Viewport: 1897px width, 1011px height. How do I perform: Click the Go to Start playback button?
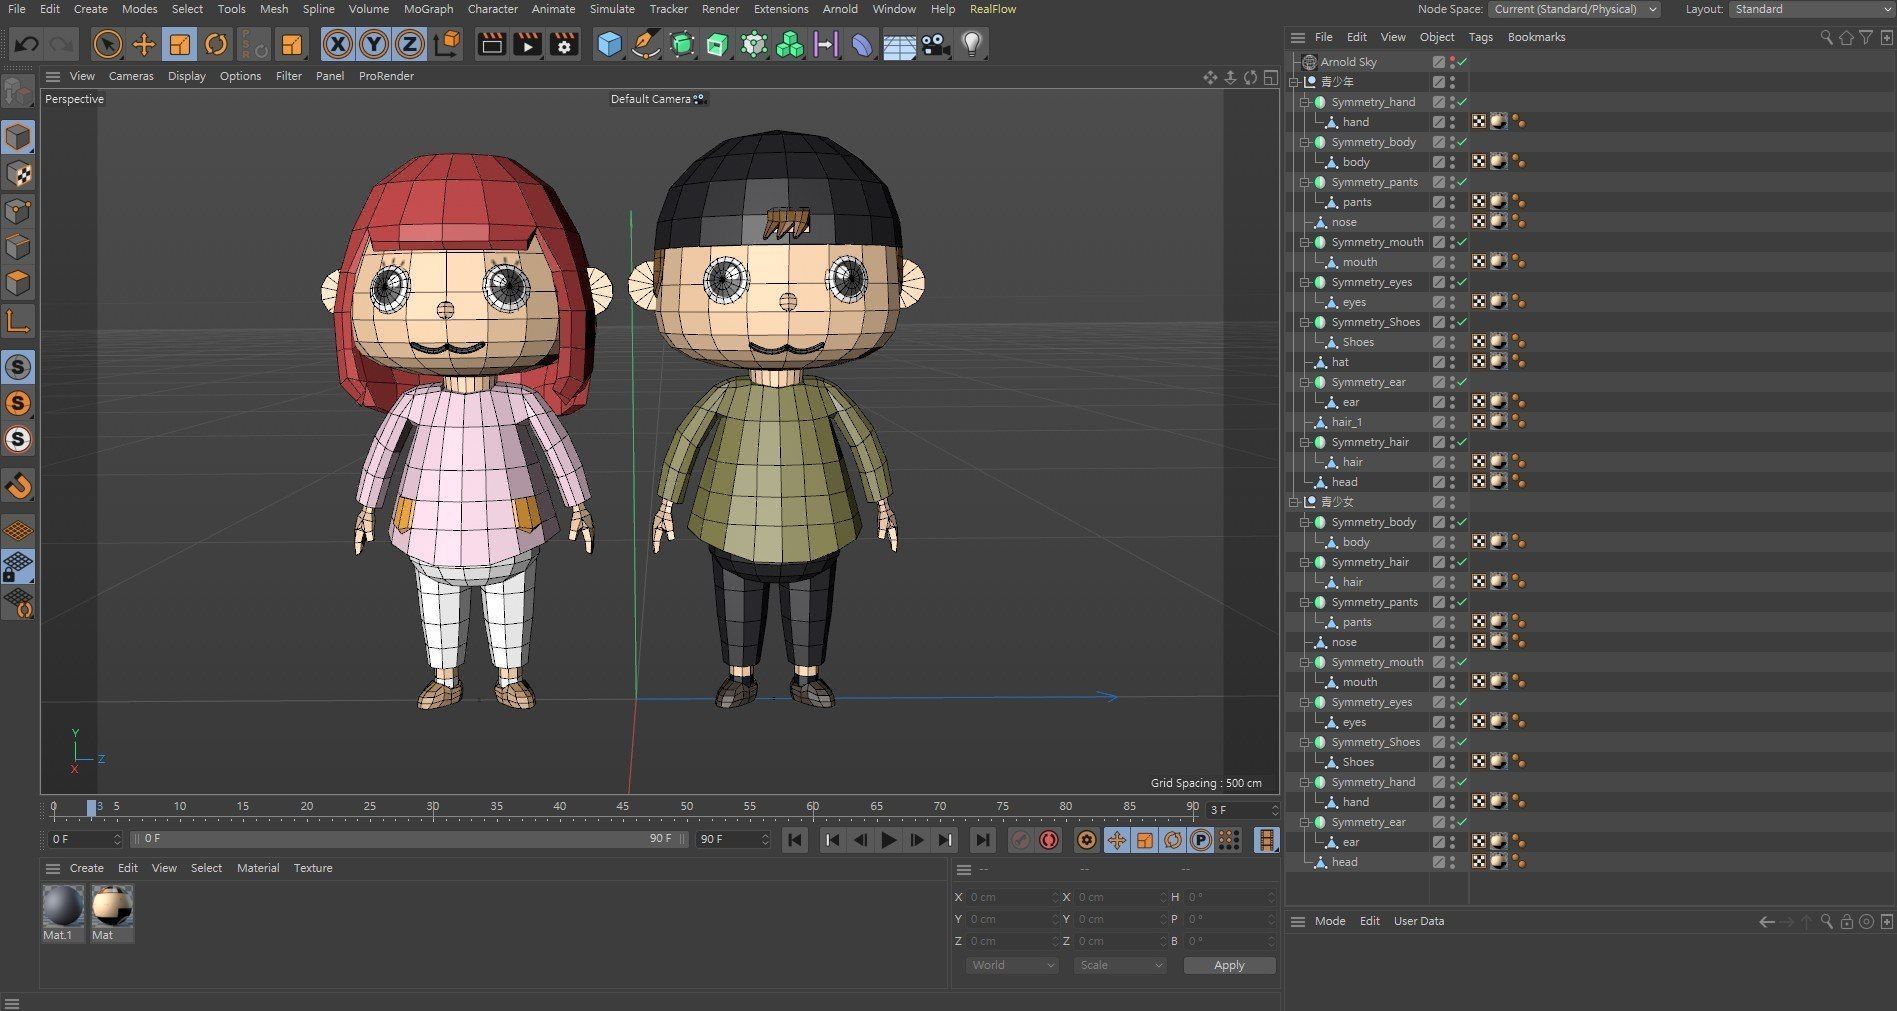coord(795,840)
